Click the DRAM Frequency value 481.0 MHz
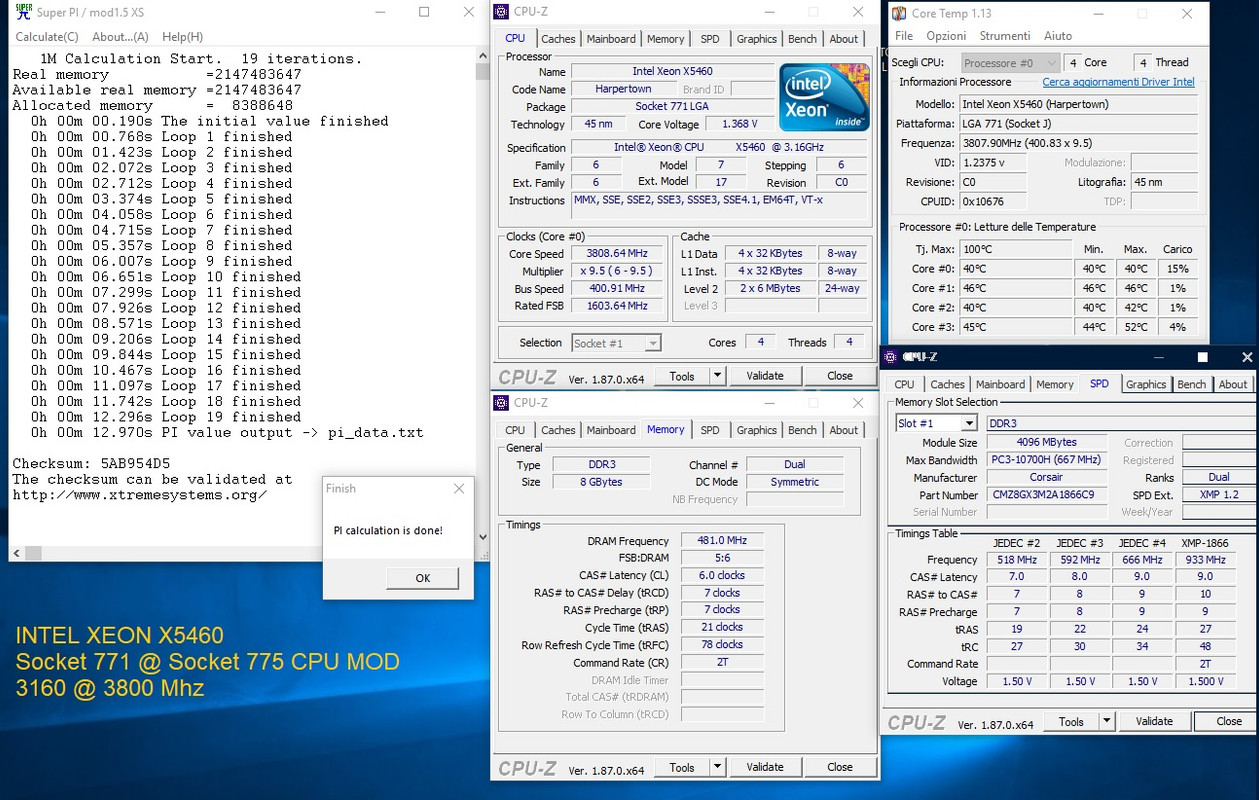 [x=722, y=541]
